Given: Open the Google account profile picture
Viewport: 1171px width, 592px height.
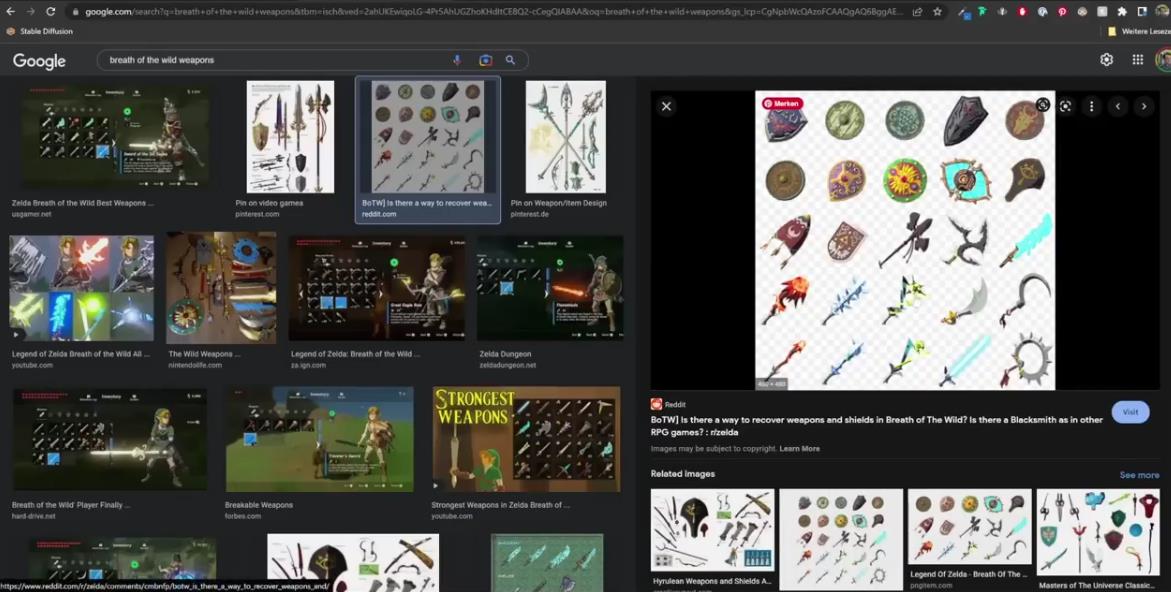Looking at the screenshot, I should 1164,60.
